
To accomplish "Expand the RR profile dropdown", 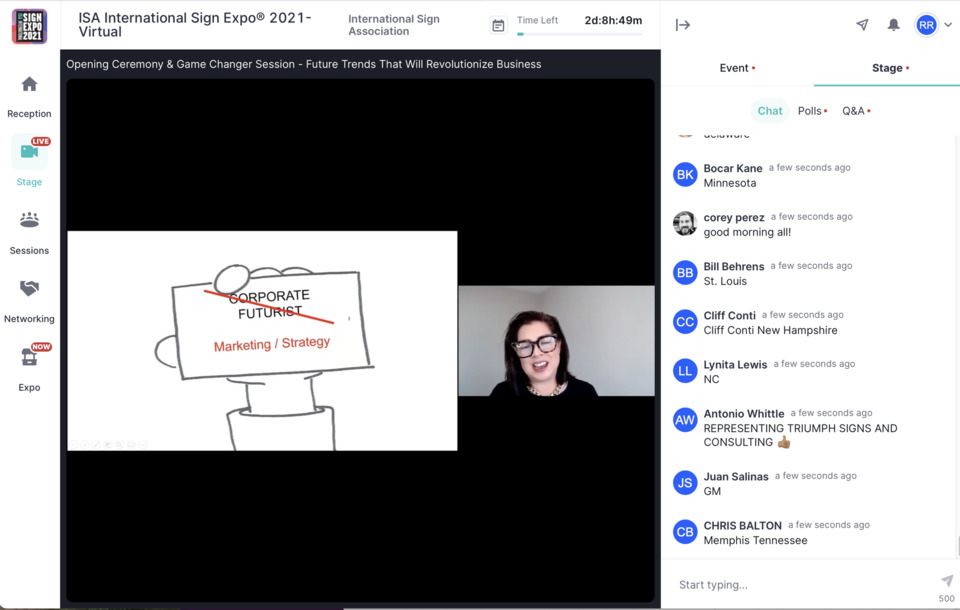I will (934, 25).
